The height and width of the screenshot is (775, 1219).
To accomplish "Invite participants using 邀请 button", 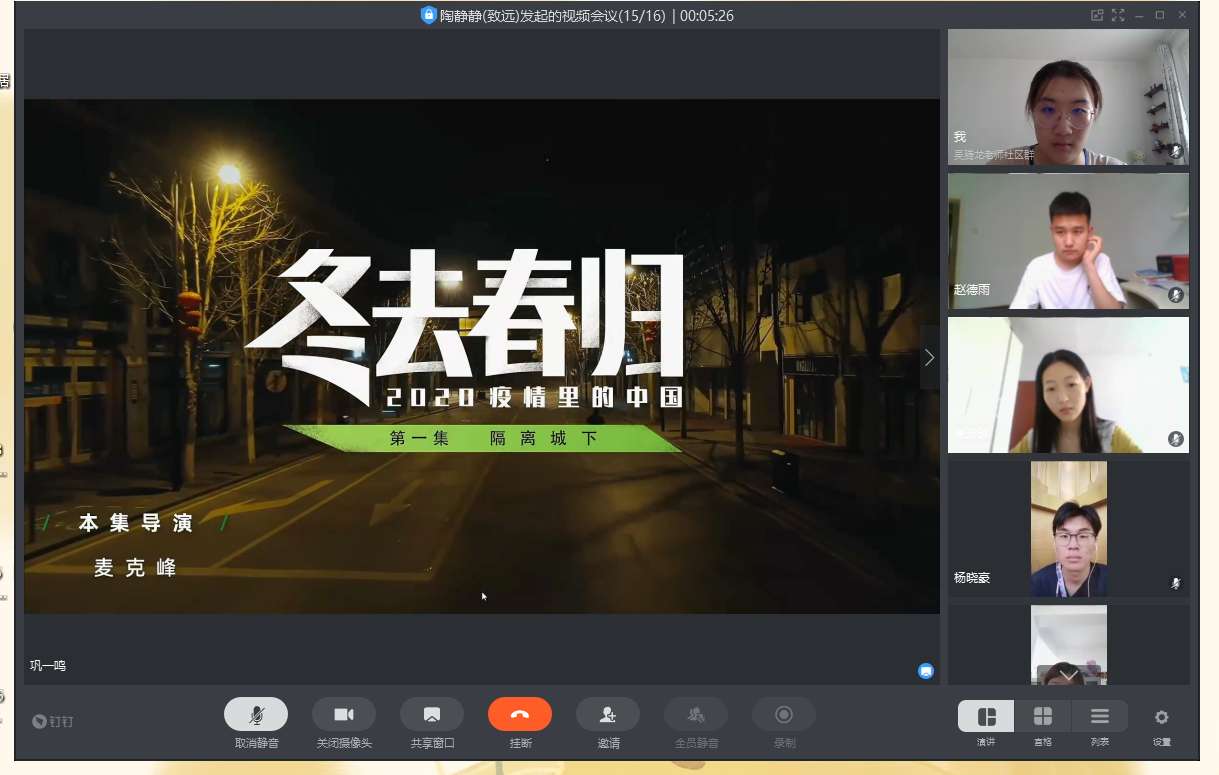I will (x=608, y=714).
